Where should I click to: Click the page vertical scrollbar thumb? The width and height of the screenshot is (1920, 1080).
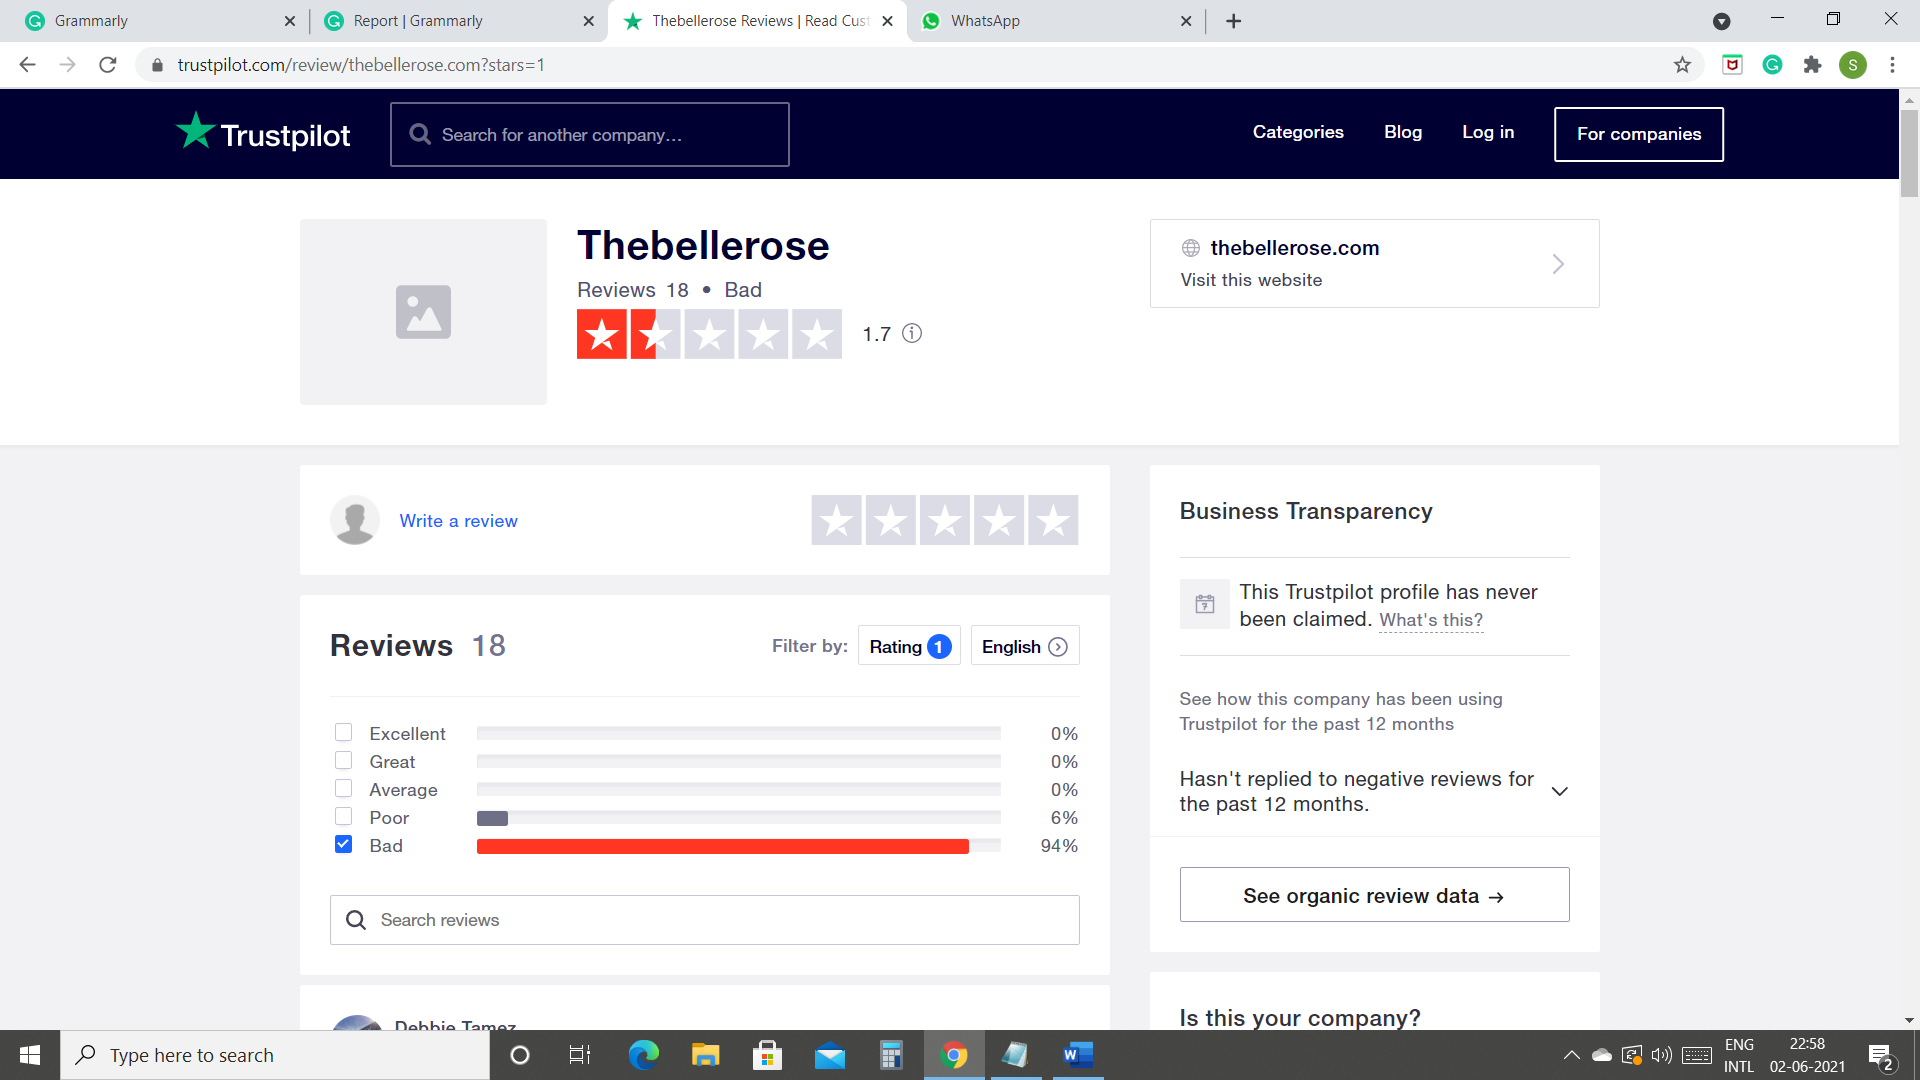[1909, 153]
